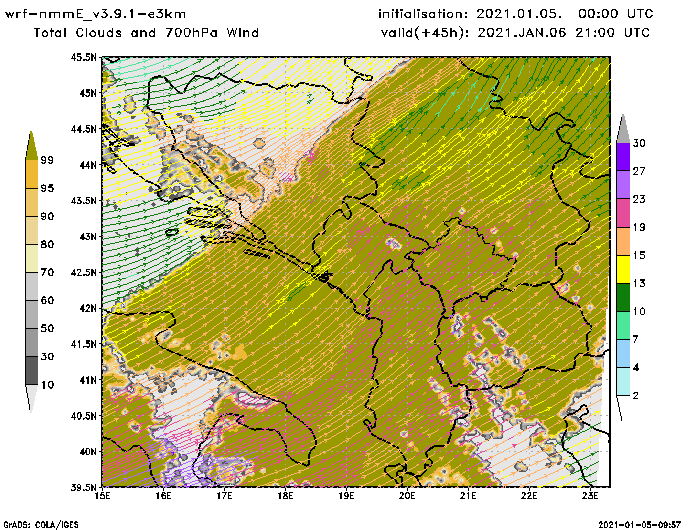This screenshot has height=530, width=700.
Task: Click the 7 value on wind legend
Action: 636,339
